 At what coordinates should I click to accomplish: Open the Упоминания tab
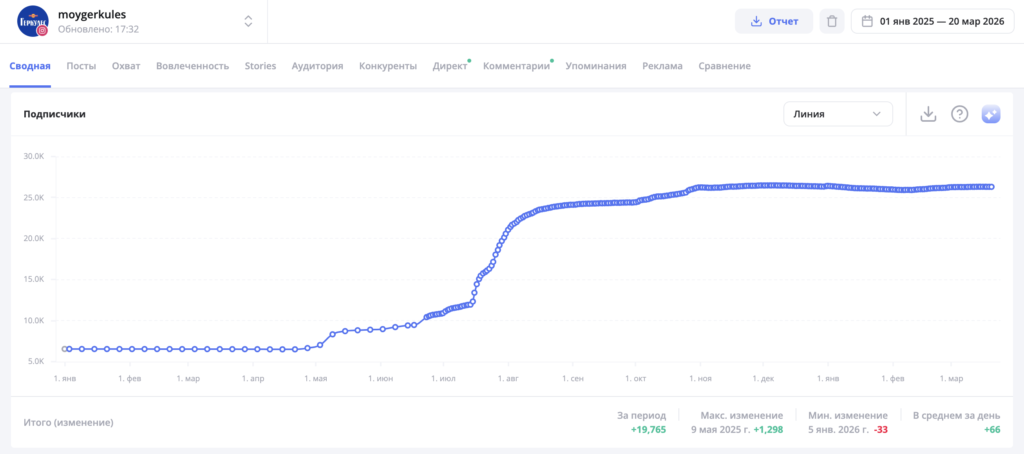595,66
